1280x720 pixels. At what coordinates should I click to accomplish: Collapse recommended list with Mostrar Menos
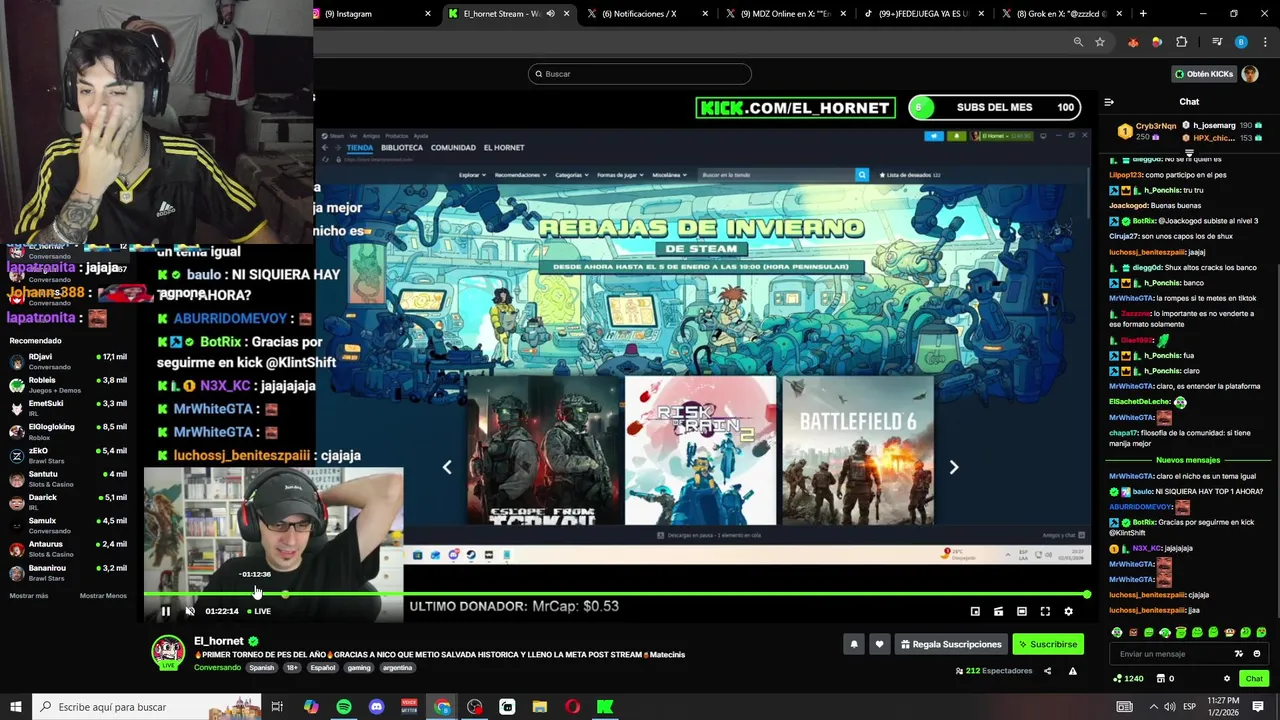coord(103,596)
